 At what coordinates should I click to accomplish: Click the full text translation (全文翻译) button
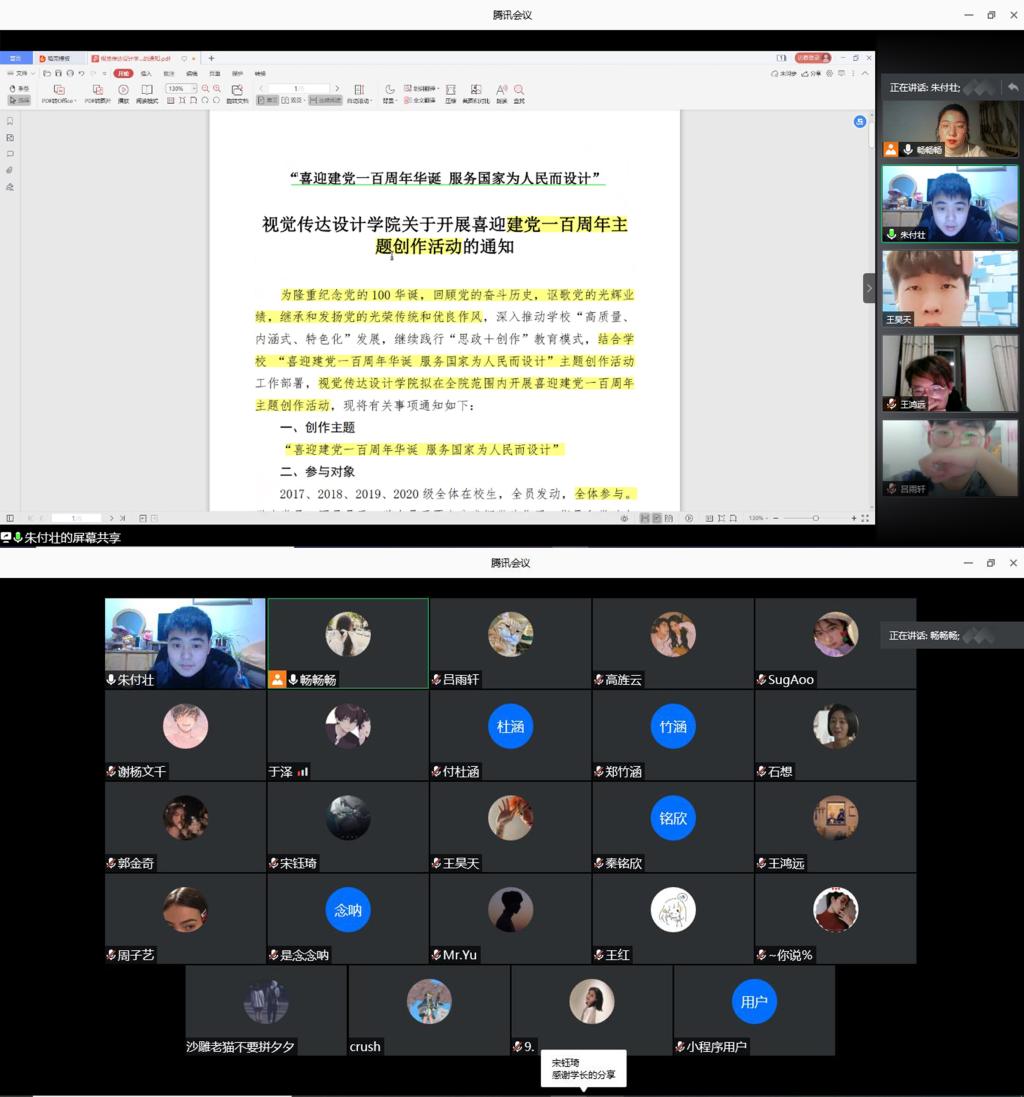click(x=420, y=100)
